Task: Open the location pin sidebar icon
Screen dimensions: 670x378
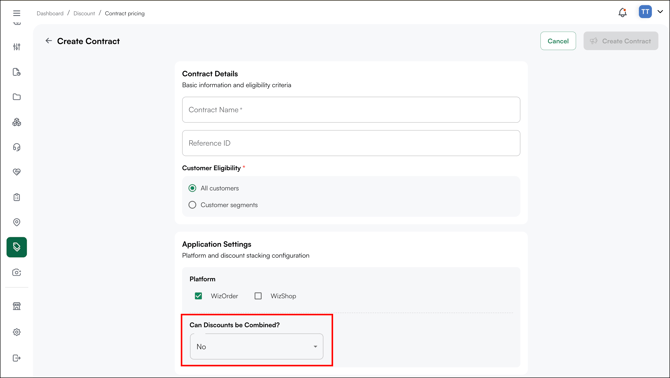Action: click(17, 222)
